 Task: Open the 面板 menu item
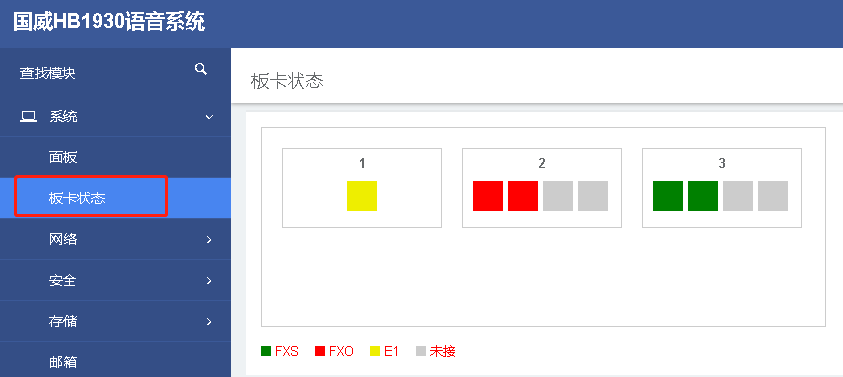[x=115, y=157]
